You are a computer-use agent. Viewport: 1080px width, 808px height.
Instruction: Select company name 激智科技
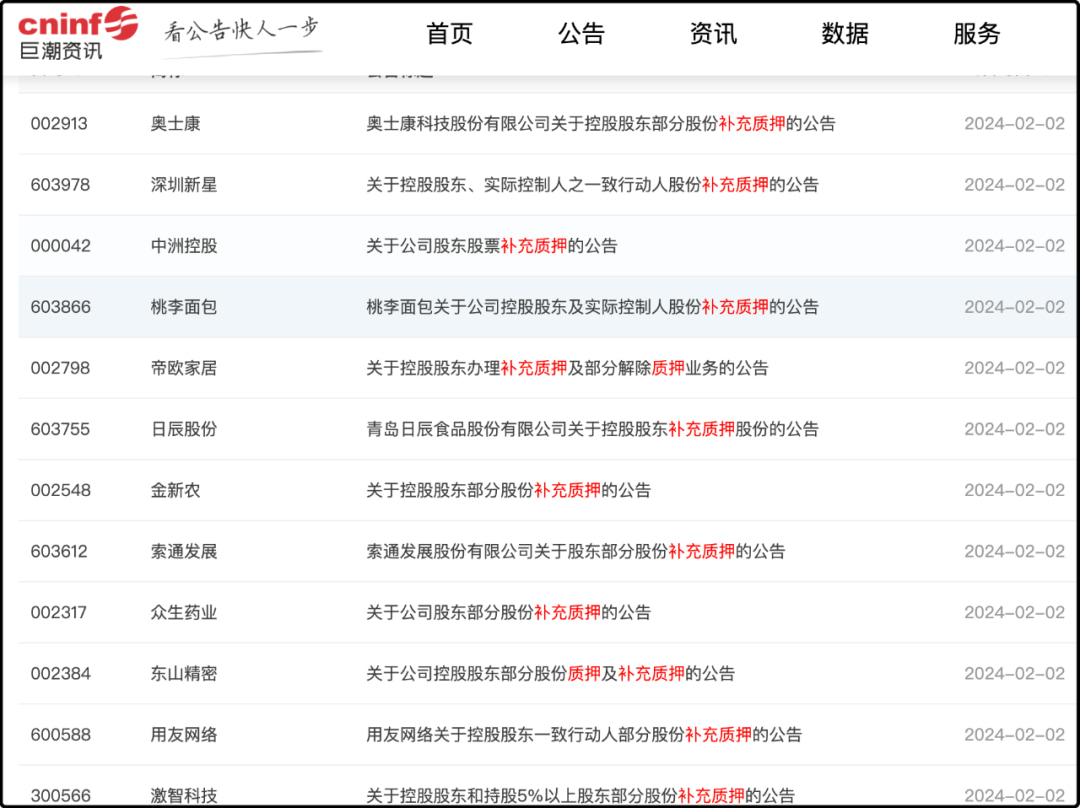click(184, 796)
